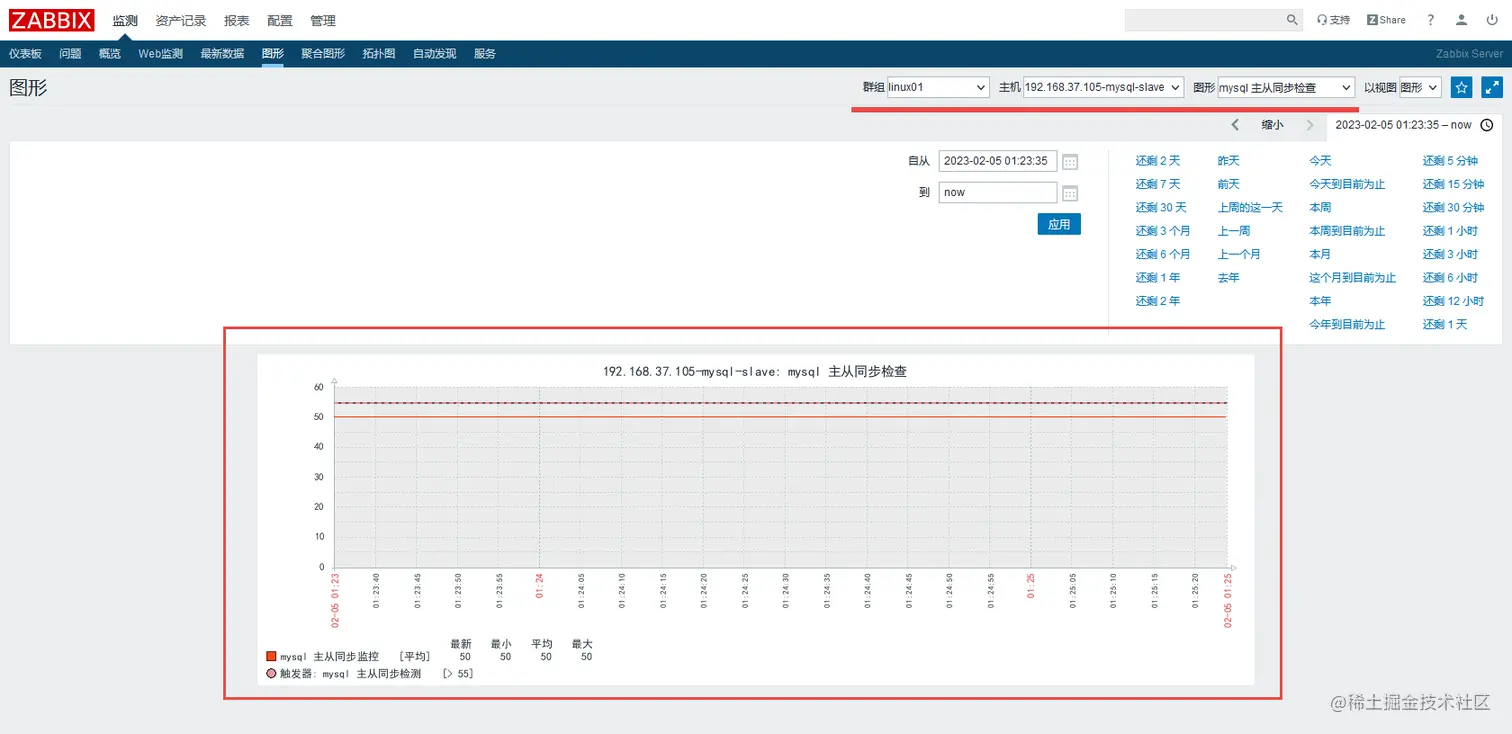Select the 今天到目前为止 range

tap(1348, 184)
